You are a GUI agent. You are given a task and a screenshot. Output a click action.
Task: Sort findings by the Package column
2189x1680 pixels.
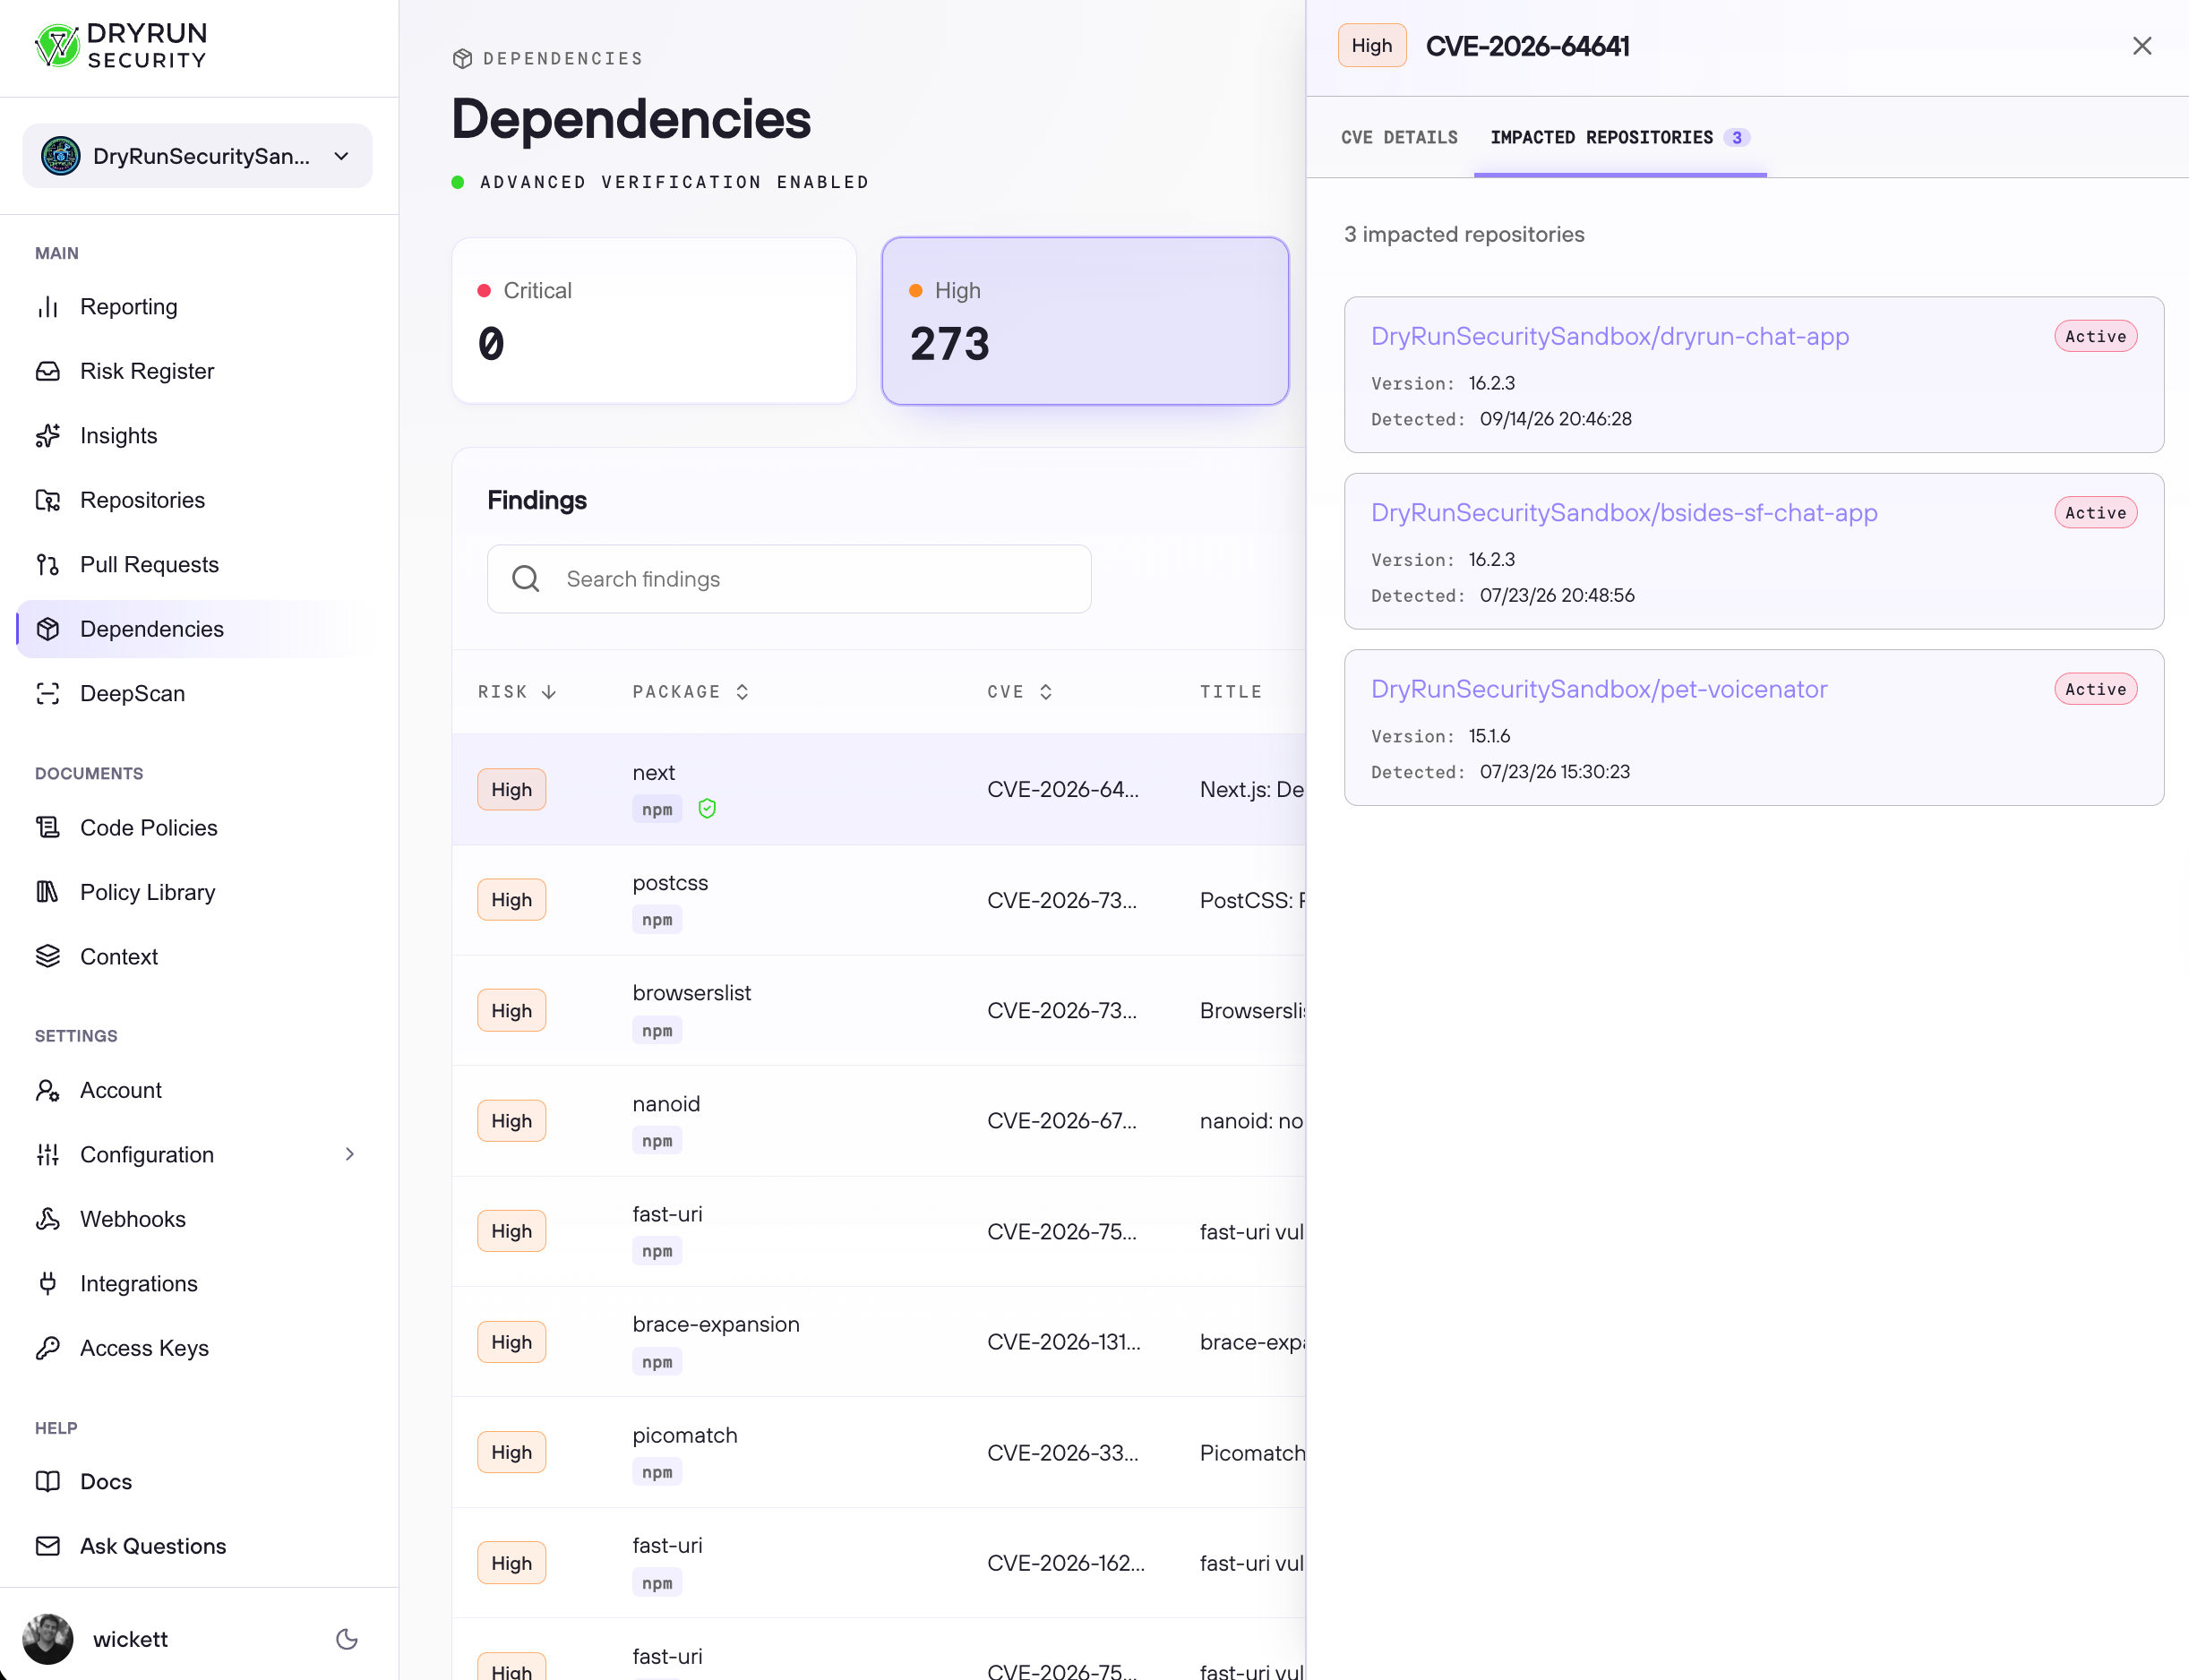click(x=691, y=692)
